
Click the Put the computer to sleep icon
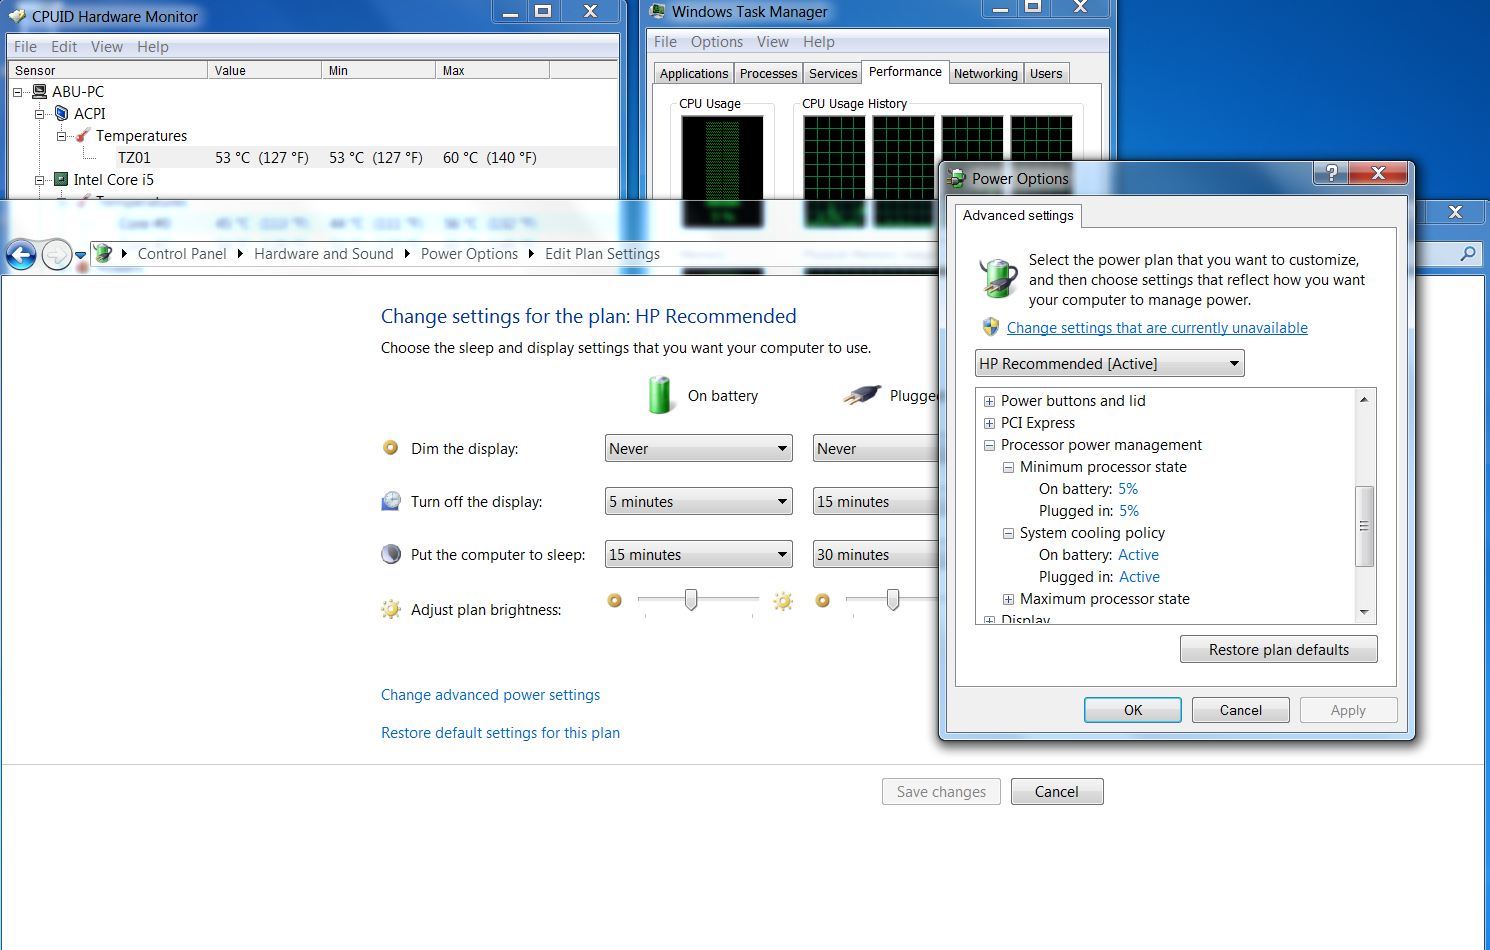point(391,554)
